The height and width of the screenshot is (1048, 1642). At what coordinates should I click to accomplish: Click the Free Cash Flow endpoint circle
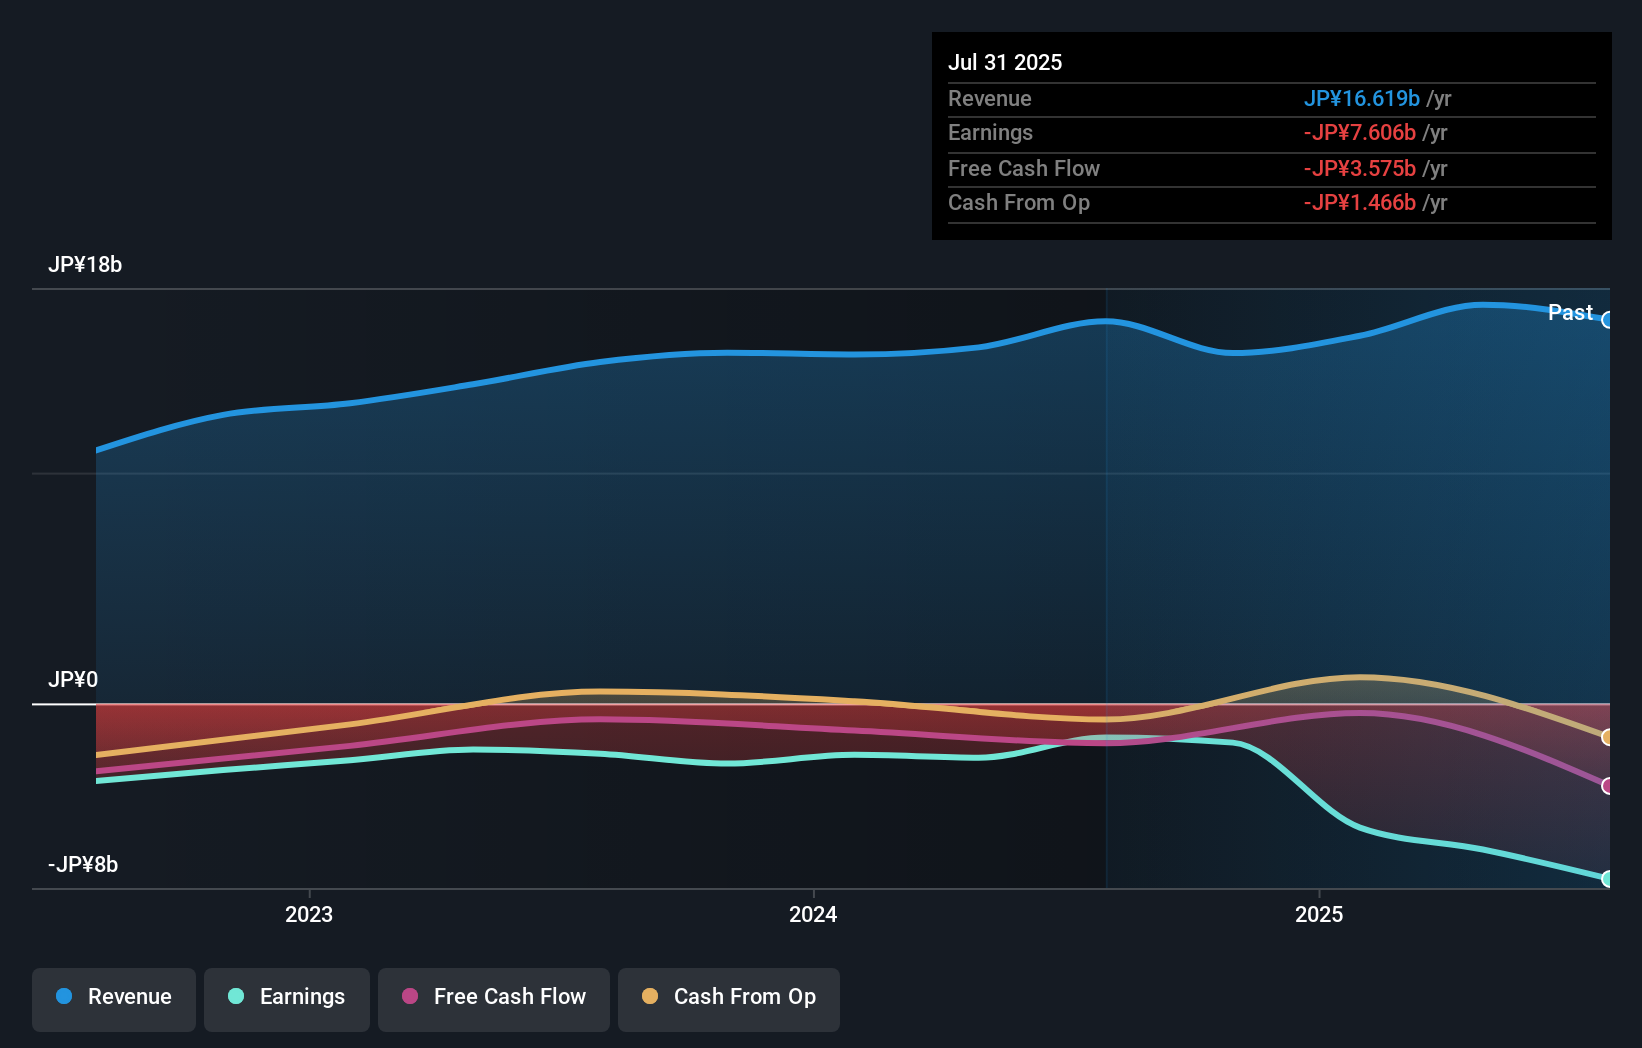tap(1608, 785)
